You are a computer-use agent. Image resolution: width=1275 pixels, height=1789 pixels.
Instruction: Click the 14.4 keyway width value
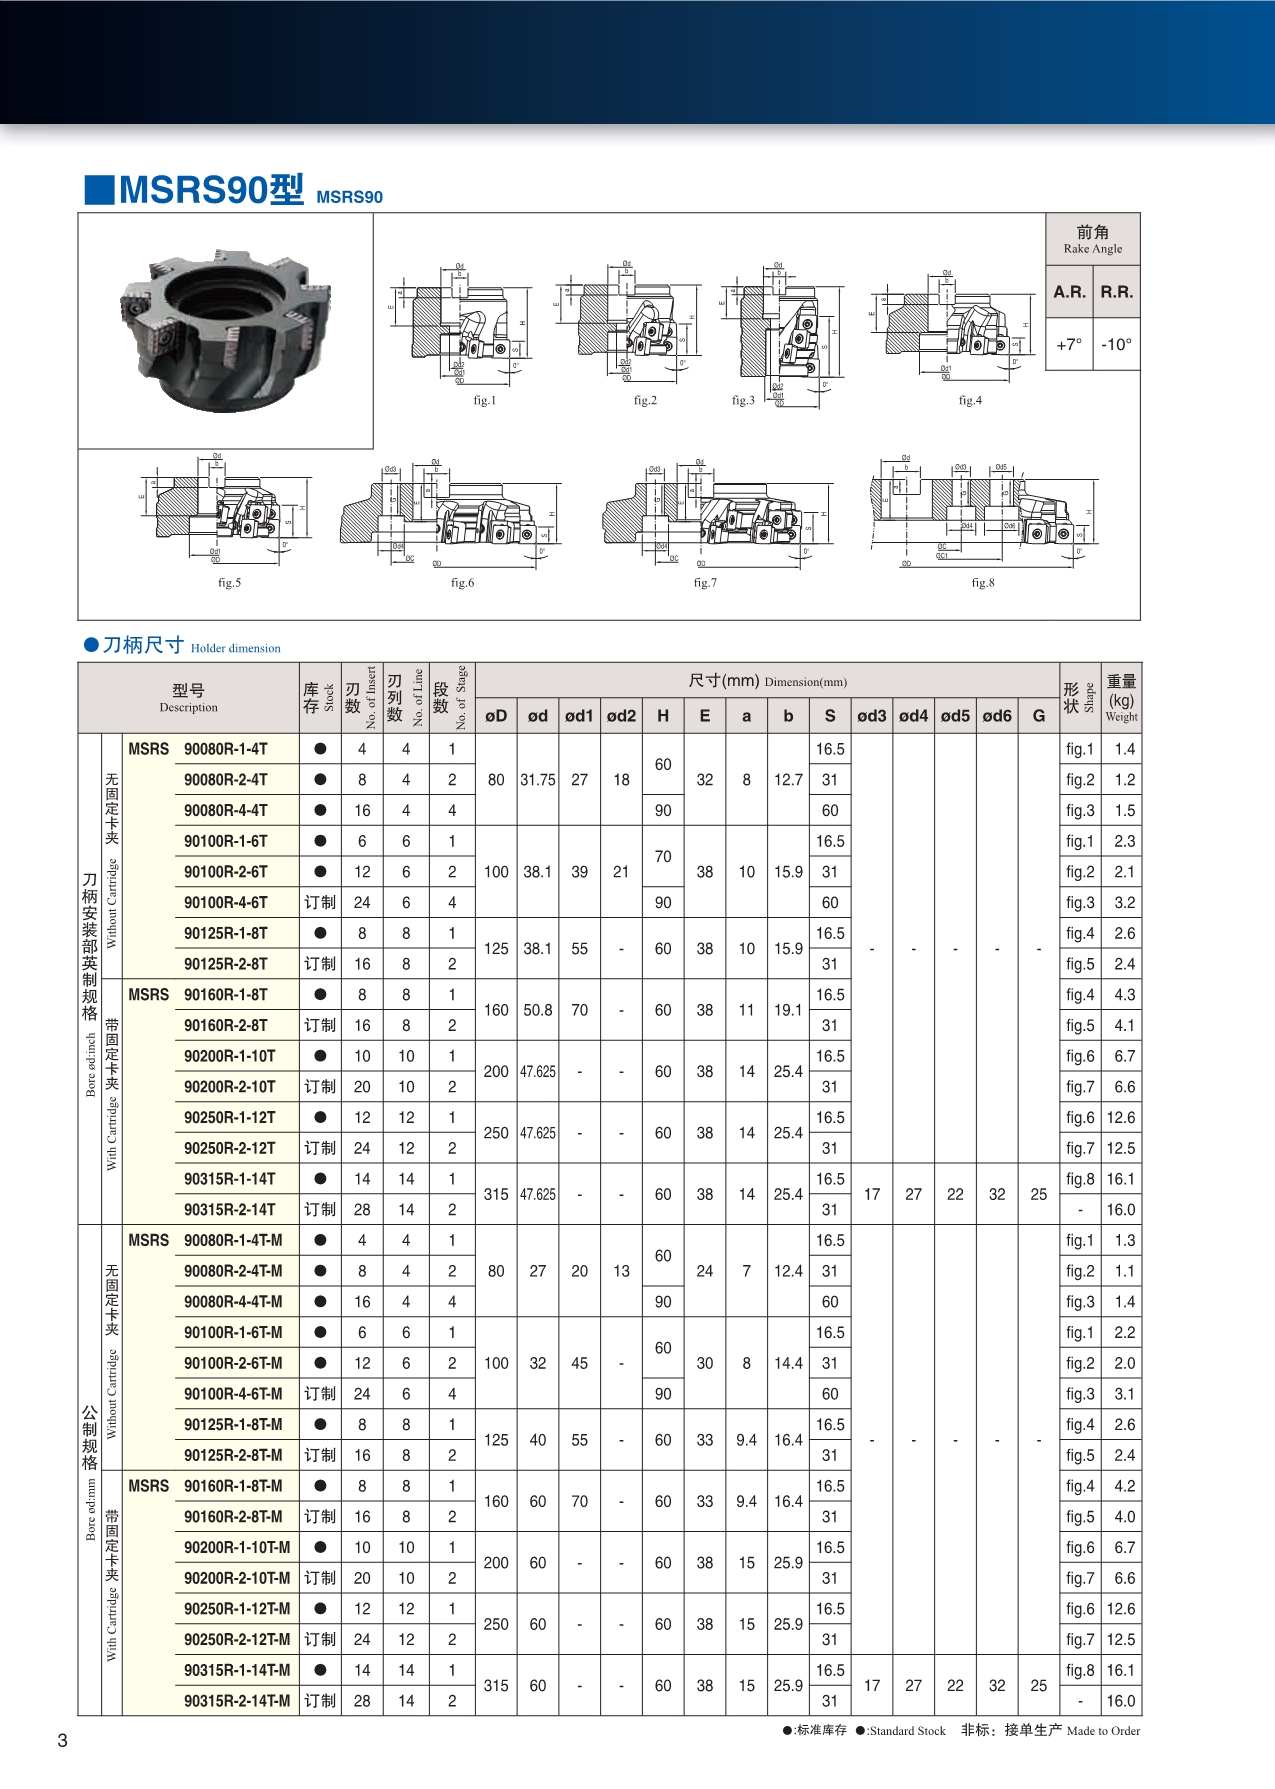coord(788,1364)
